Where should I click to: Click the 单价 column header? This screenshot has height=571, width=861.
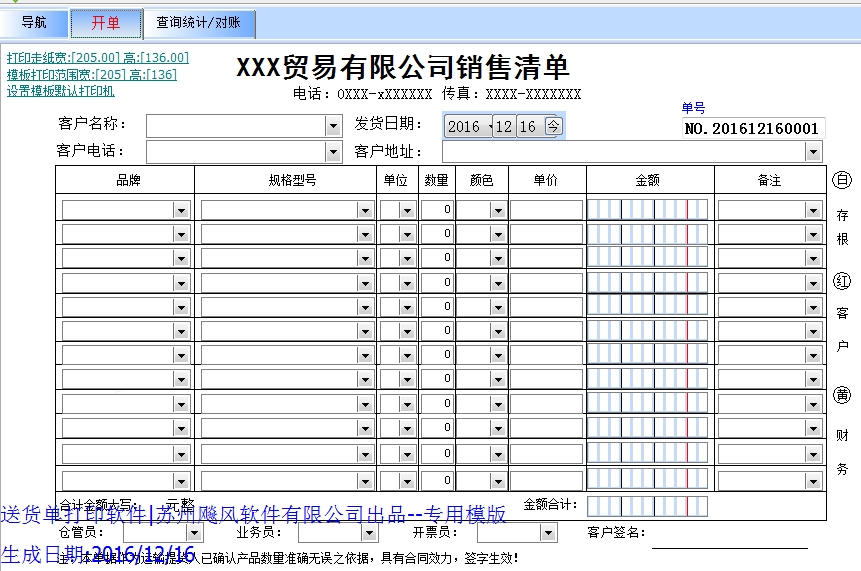pos(546,180)
